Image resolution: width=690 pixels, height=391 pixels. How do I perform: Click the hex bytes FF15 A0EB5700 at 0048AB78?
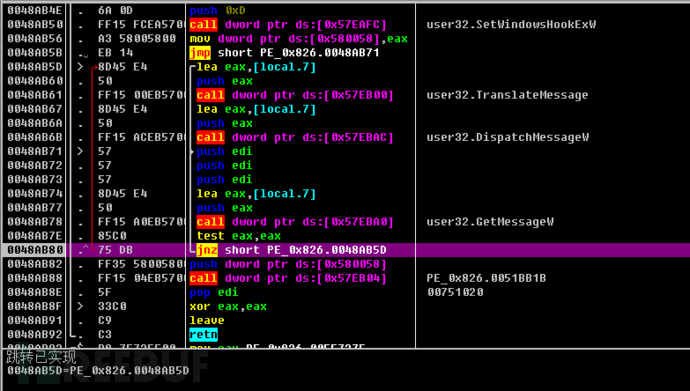point(141,222)
